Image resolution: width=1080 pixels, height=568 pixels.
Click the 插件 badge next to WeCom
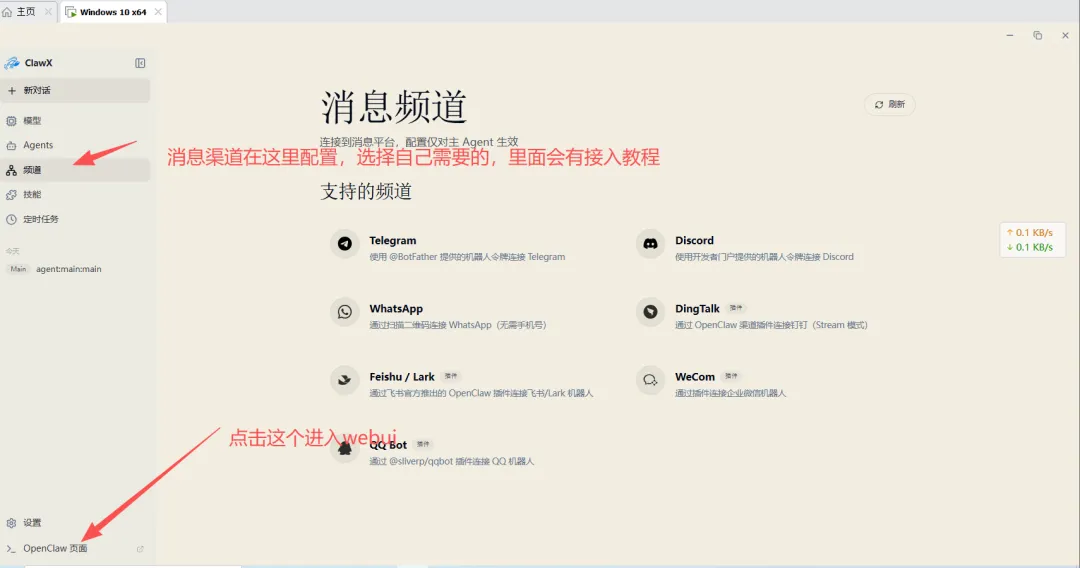(x=731, y=377)
